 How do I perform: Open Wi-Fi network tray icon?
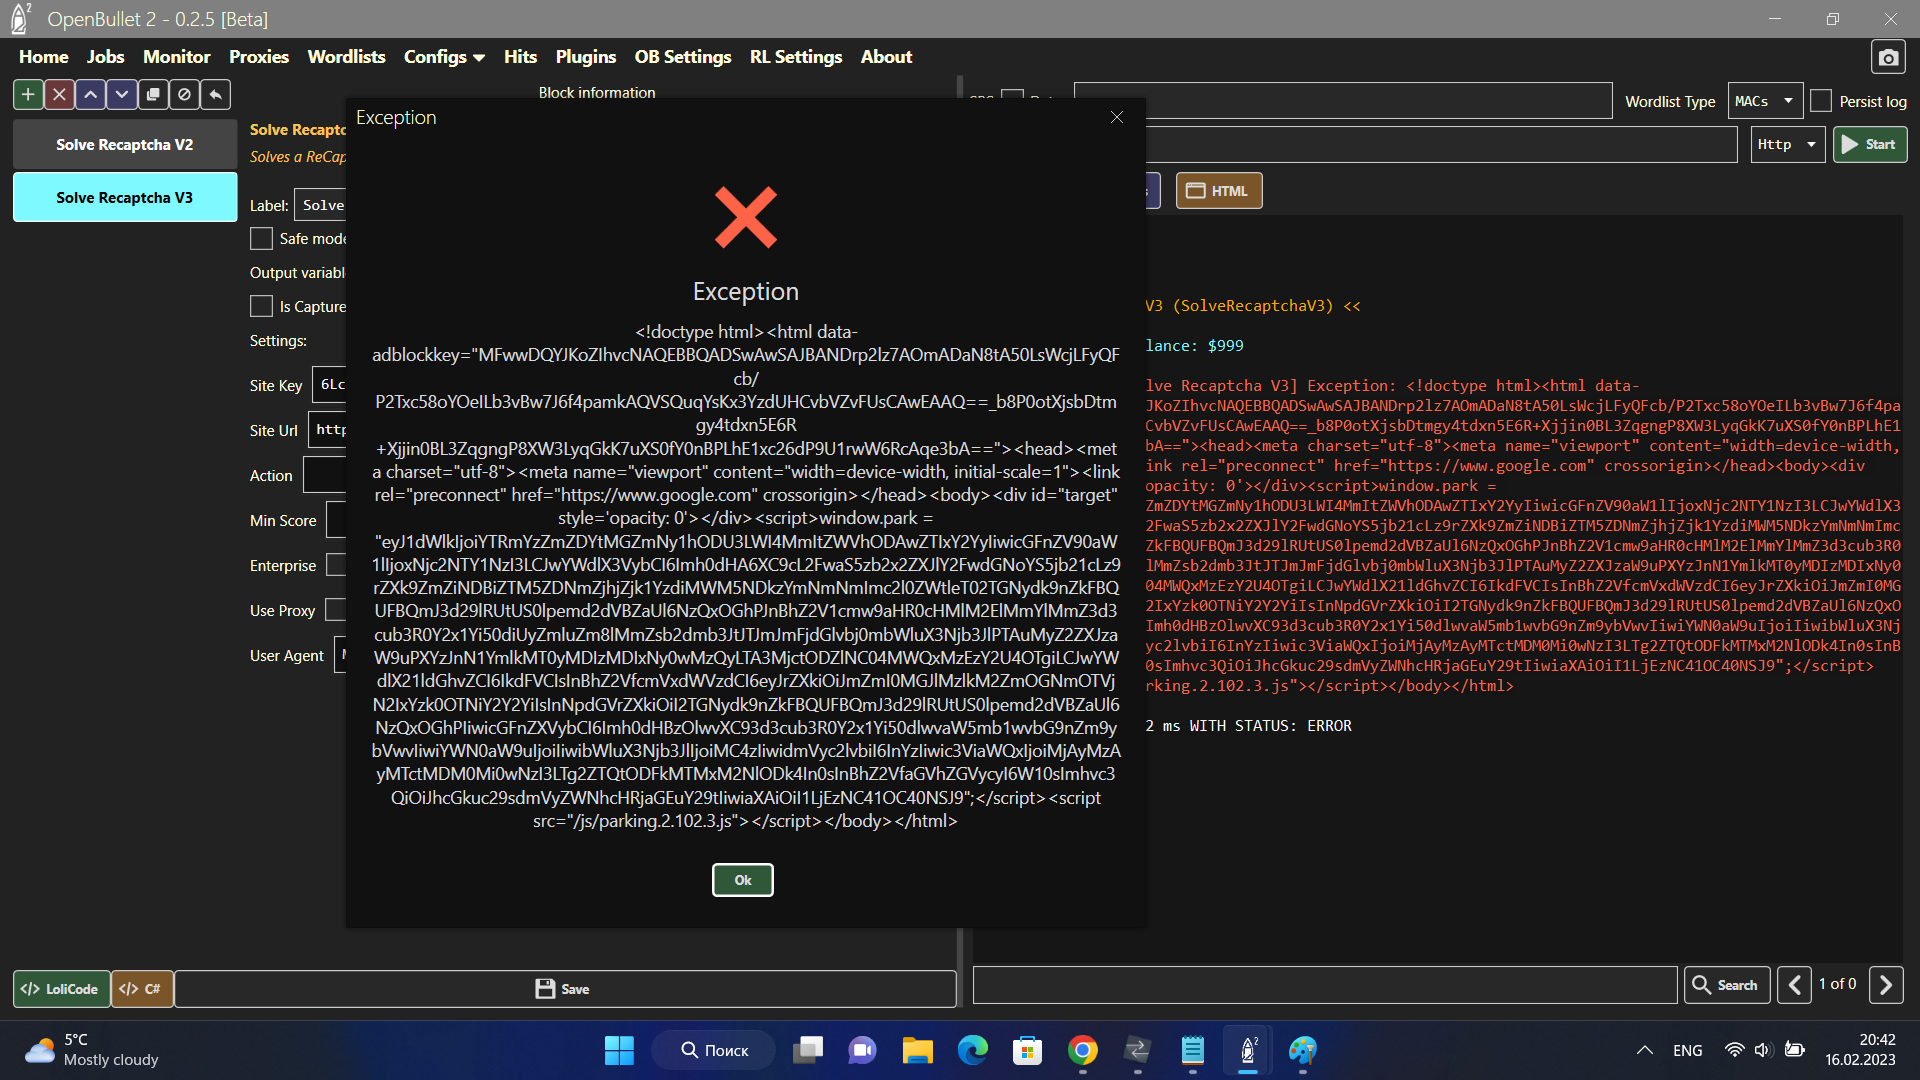1734,1051
